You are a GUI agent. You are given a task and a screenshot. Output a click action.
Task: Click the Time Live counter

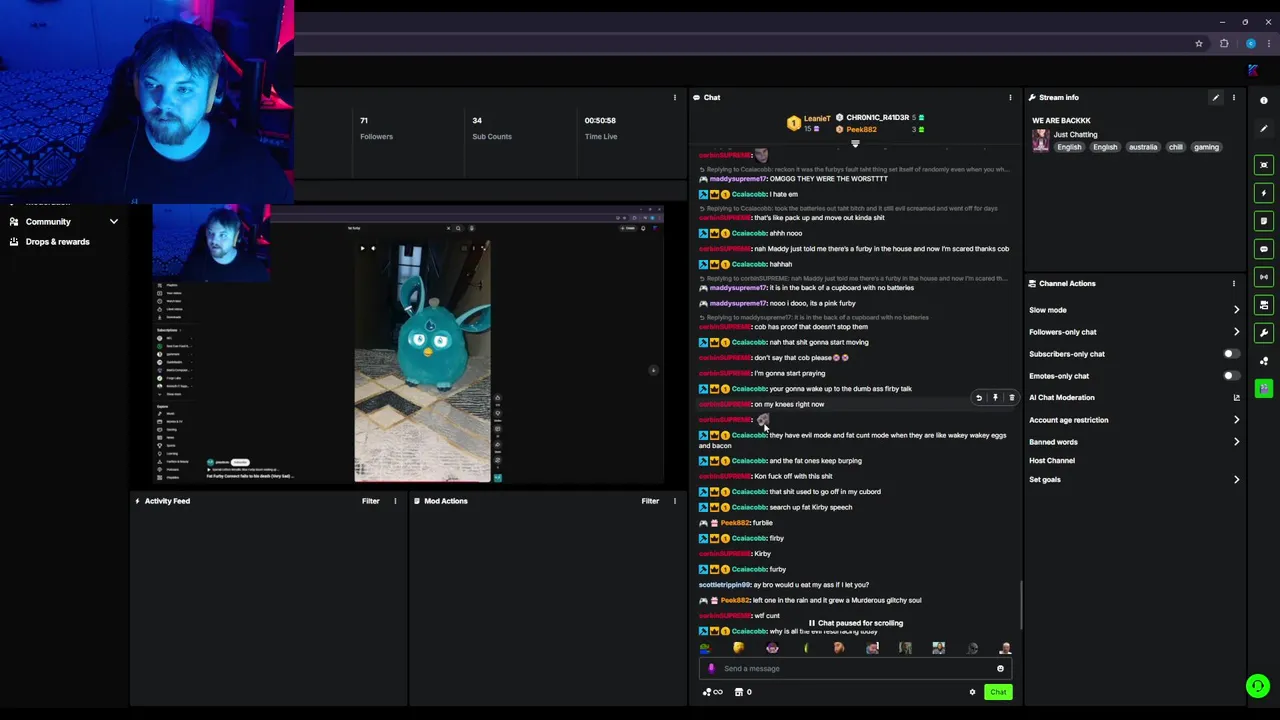point(601,128)
